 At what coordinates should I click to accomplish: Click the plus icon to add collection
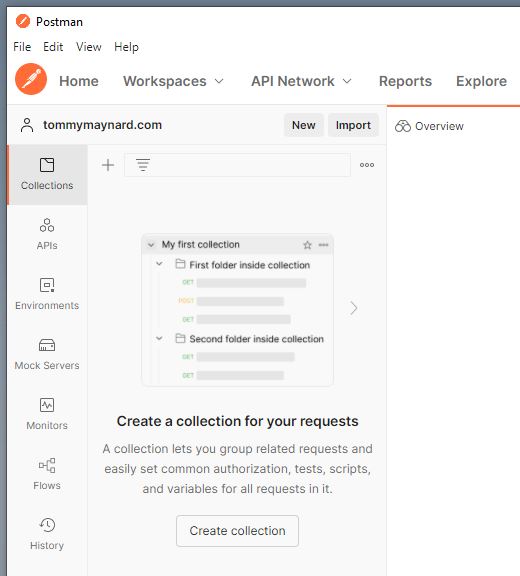(x=108, y=165)
